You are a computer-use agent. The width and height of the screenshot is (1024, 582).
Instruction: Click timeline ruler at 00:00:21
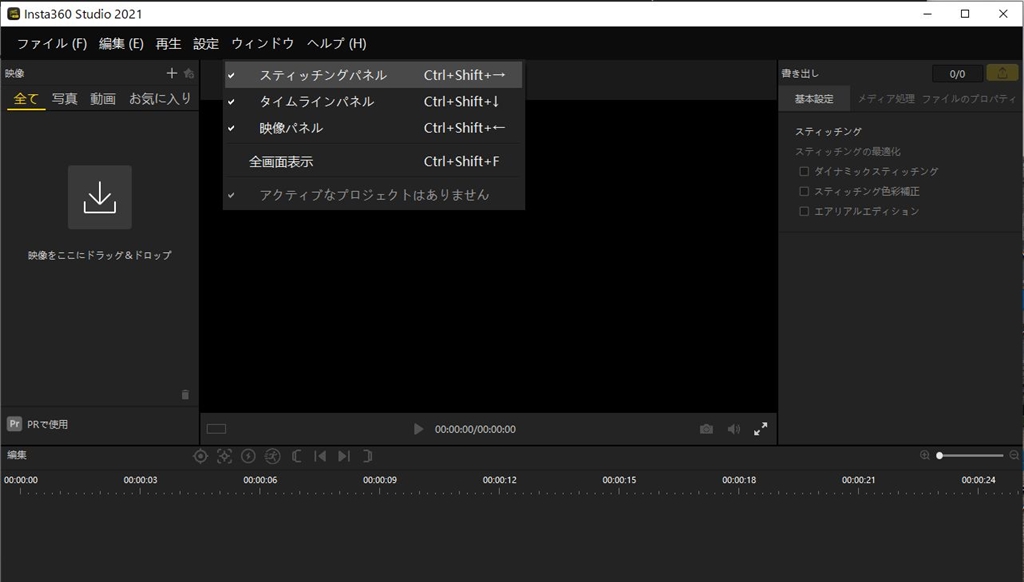click(x=858, y=480)
